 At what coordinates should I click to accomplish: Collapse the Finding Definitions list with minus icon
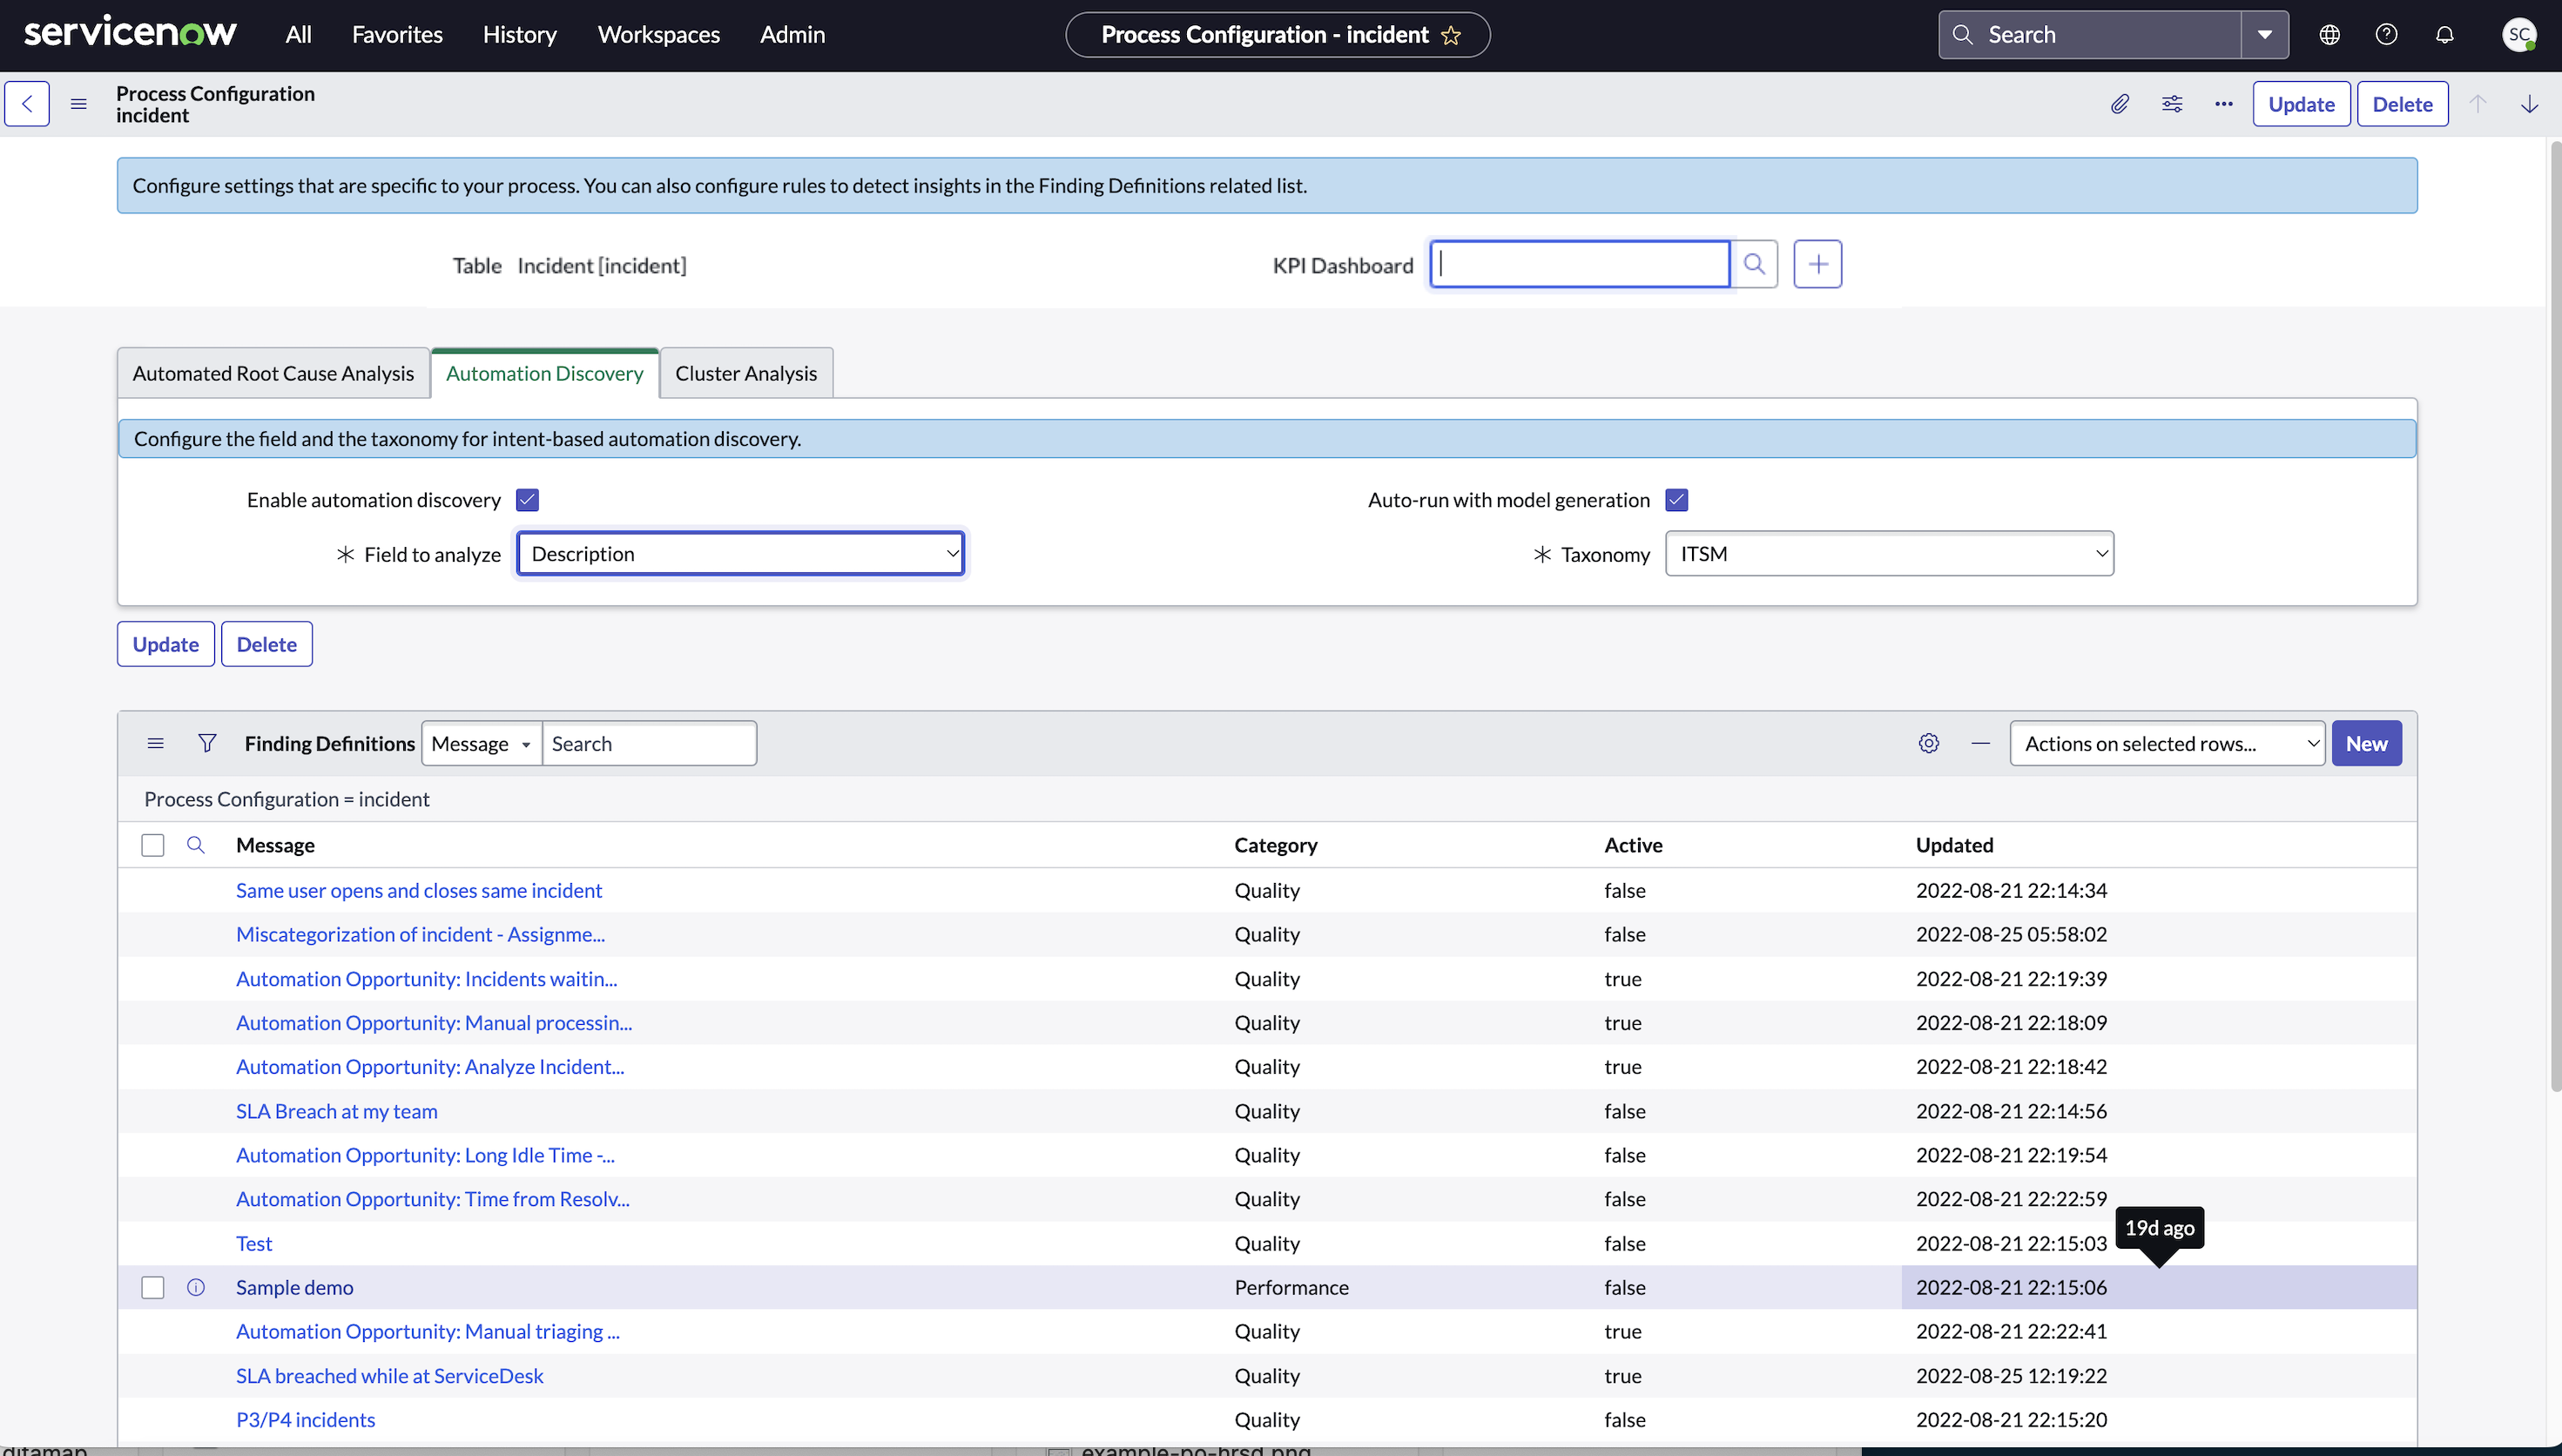pyautogui.click(x=1981, y=743)
